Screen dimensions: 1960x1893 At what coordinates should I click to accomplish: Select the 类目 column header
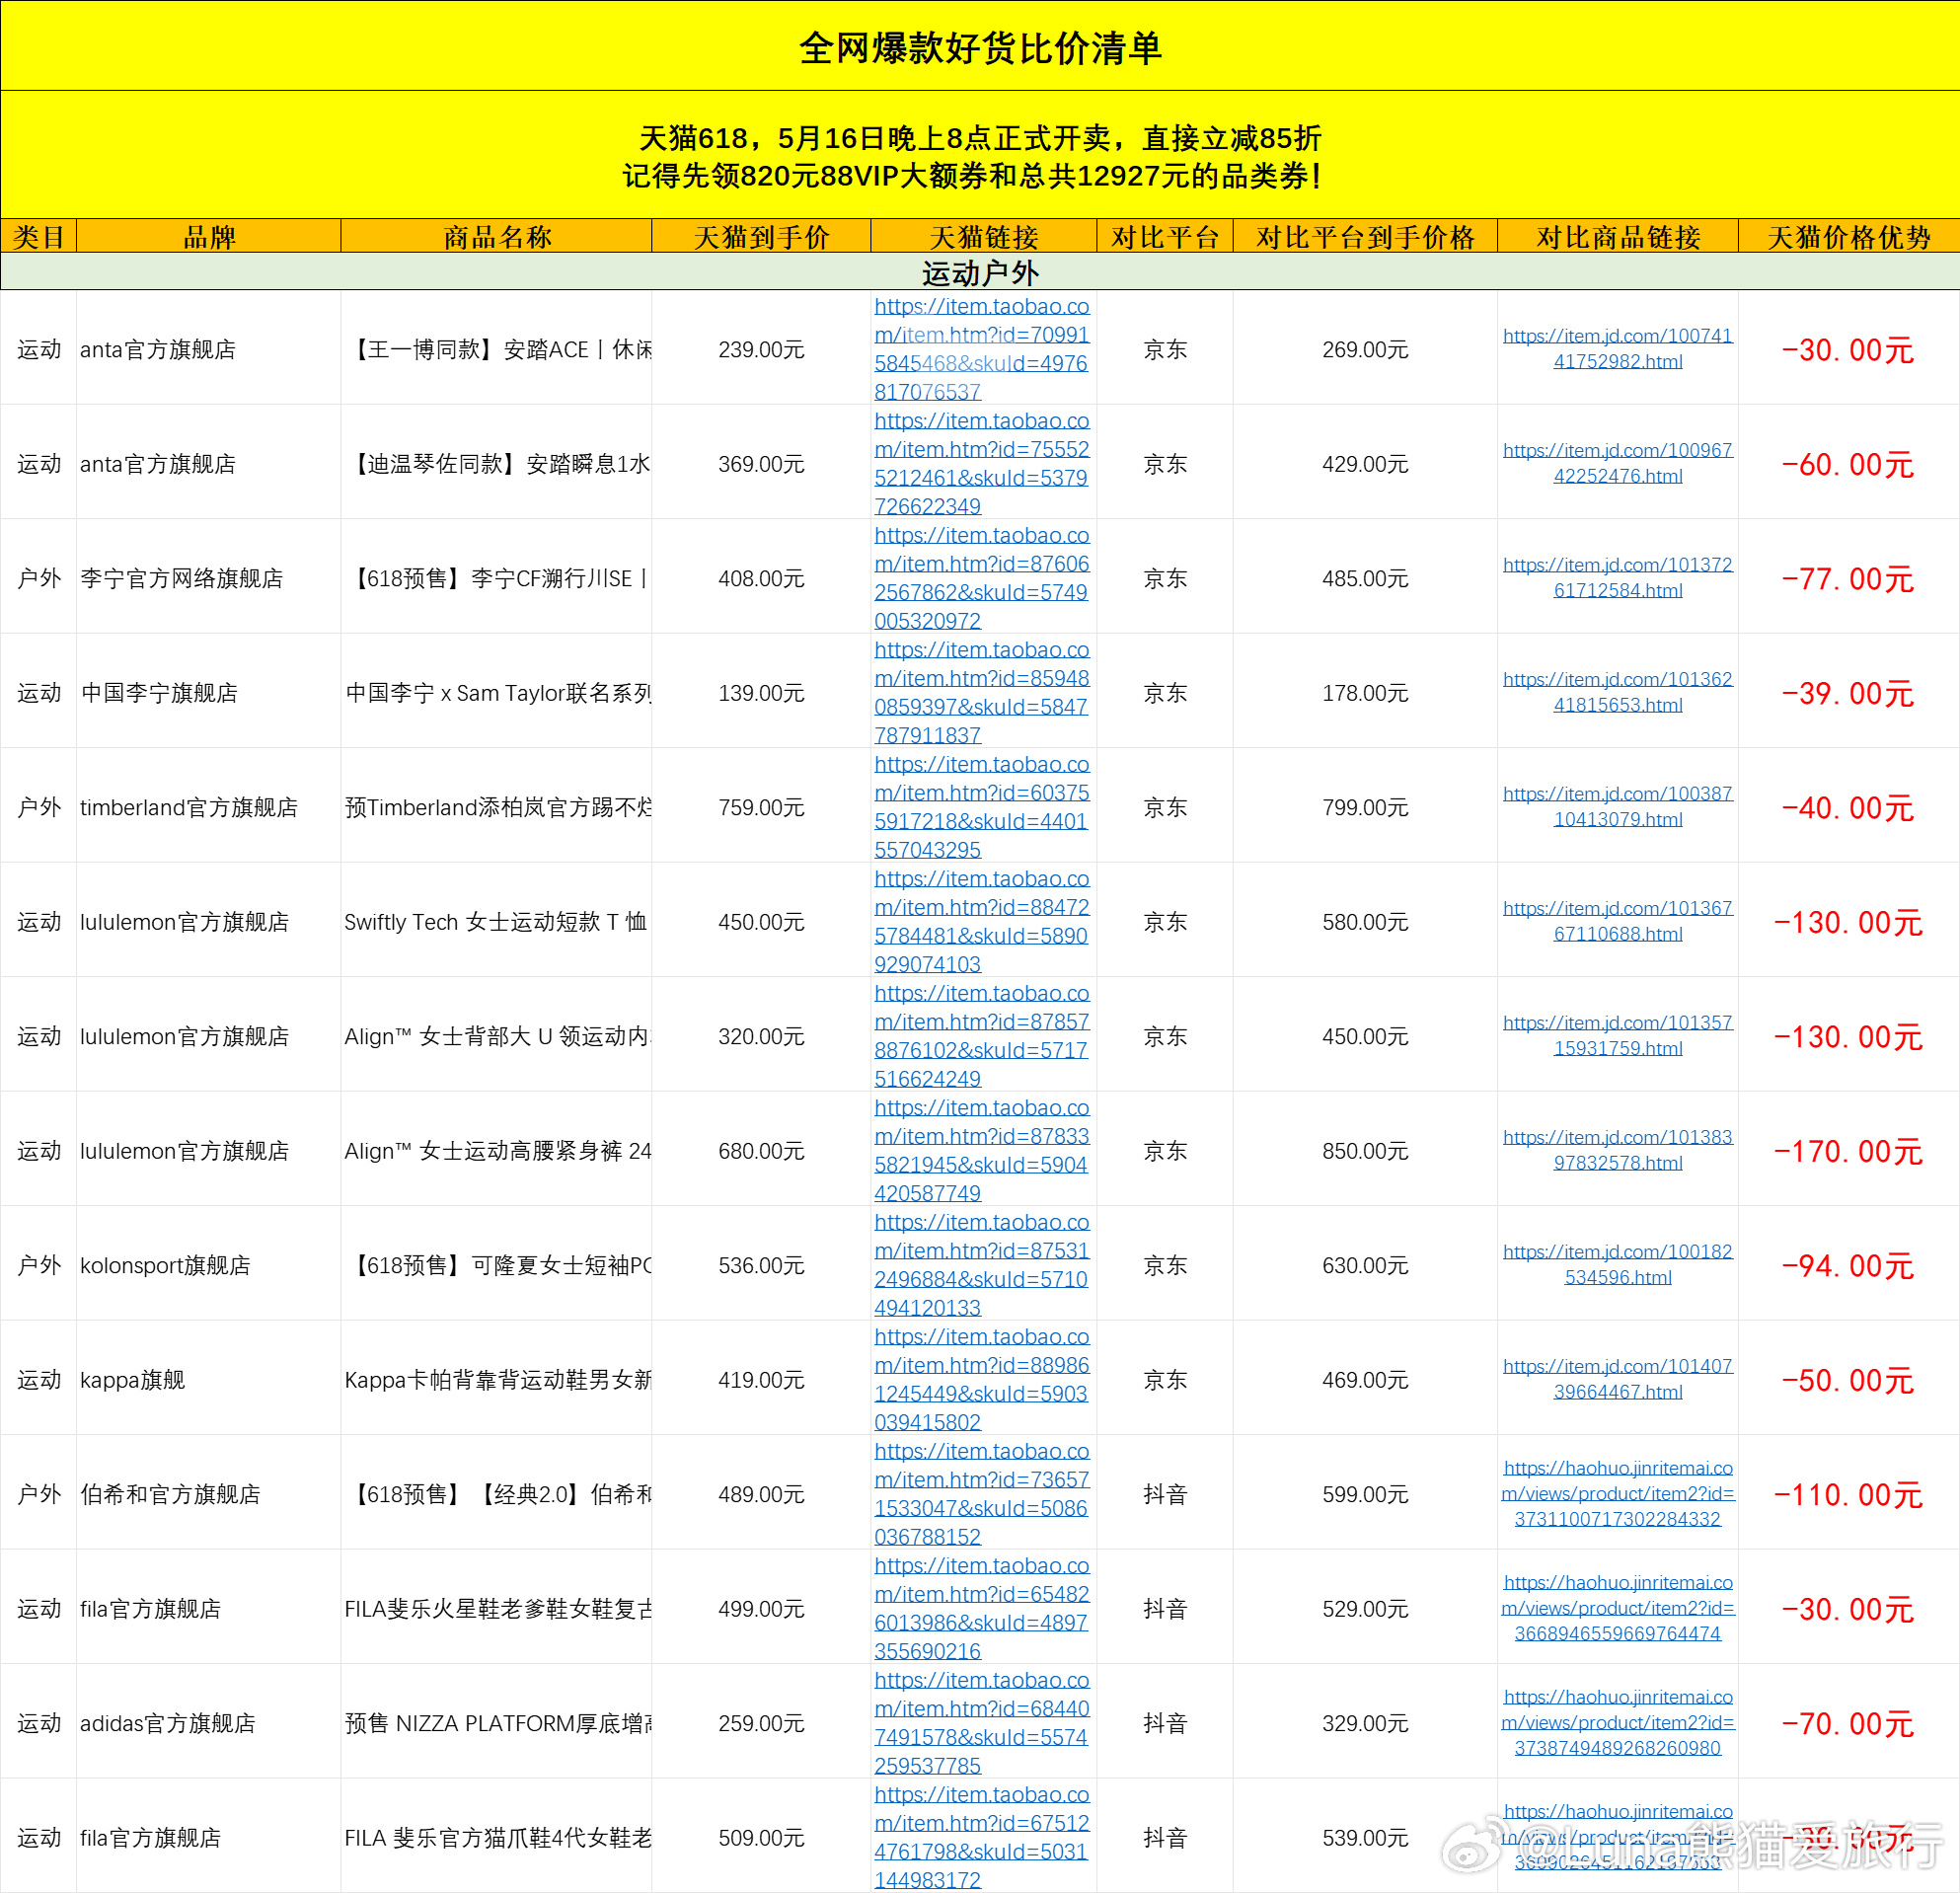point(39,236)
